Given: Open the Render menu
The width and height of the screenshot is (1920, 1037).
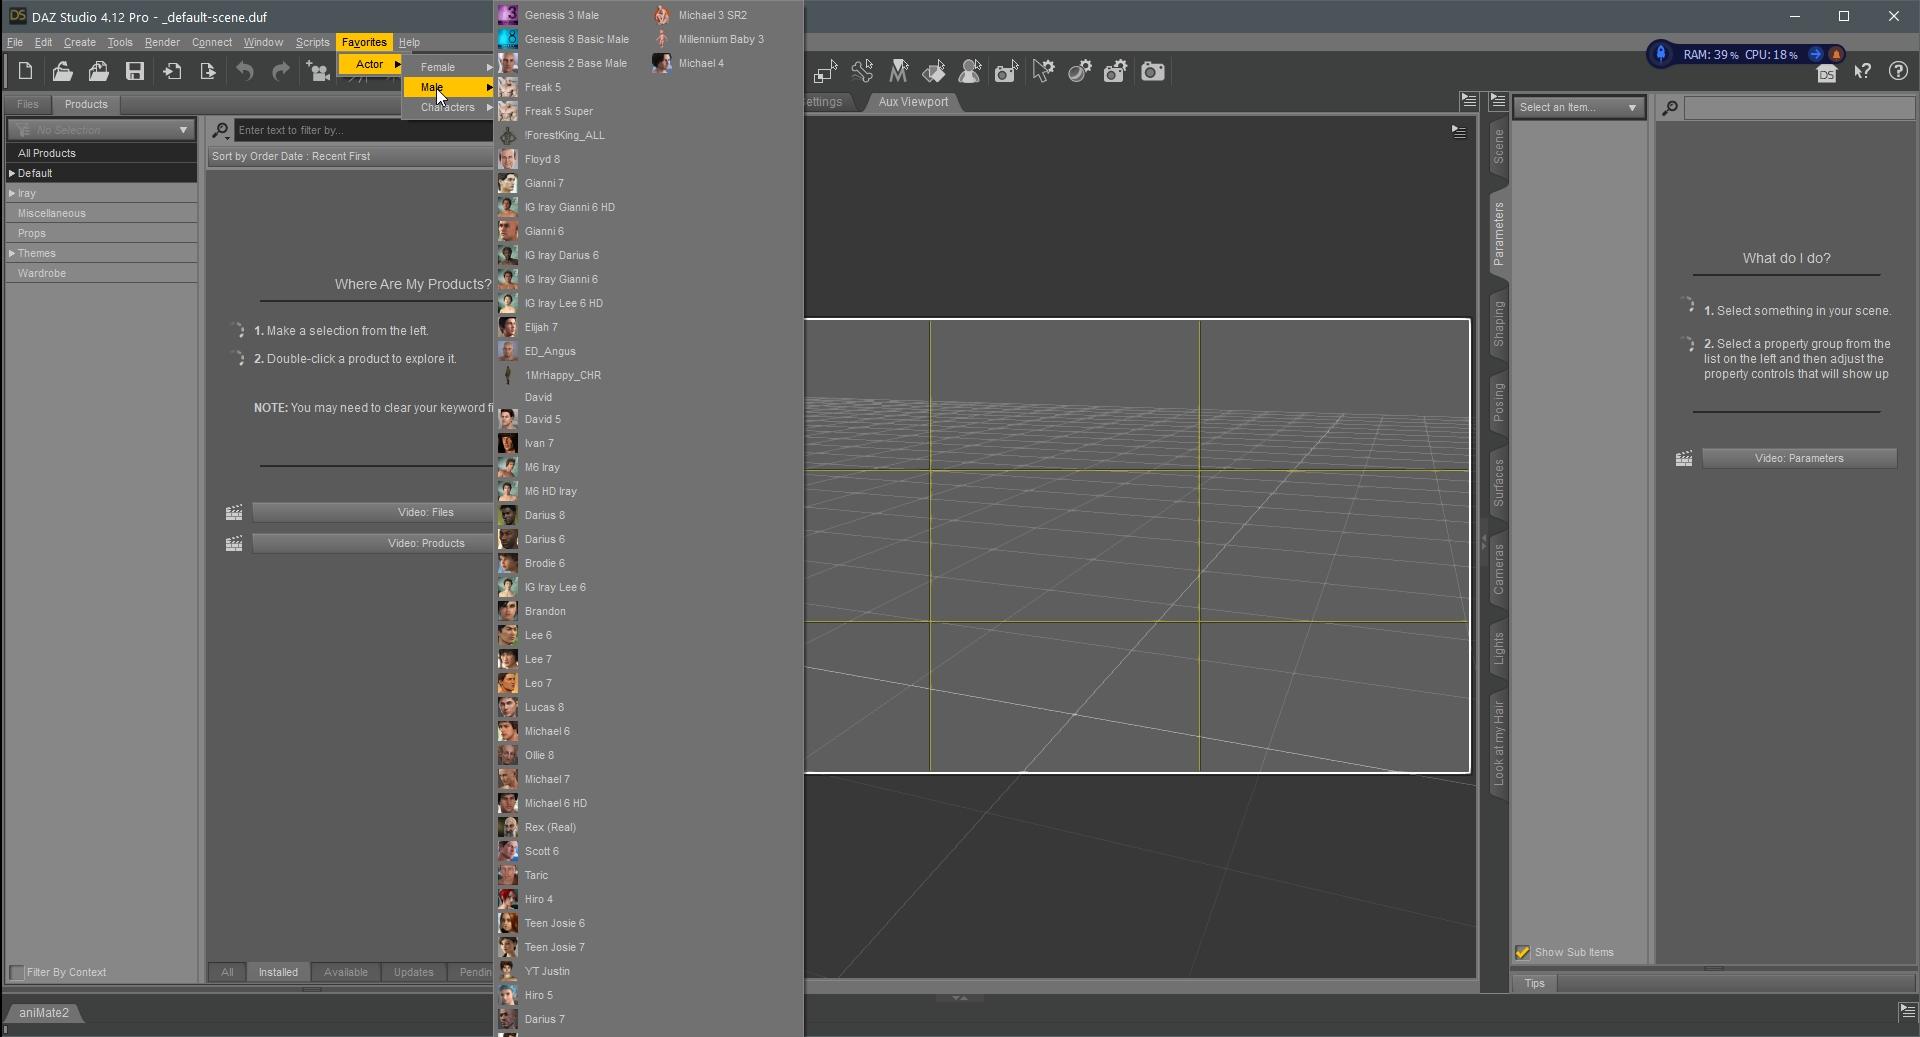Looking at the screenshot, I should click(162, 42).
